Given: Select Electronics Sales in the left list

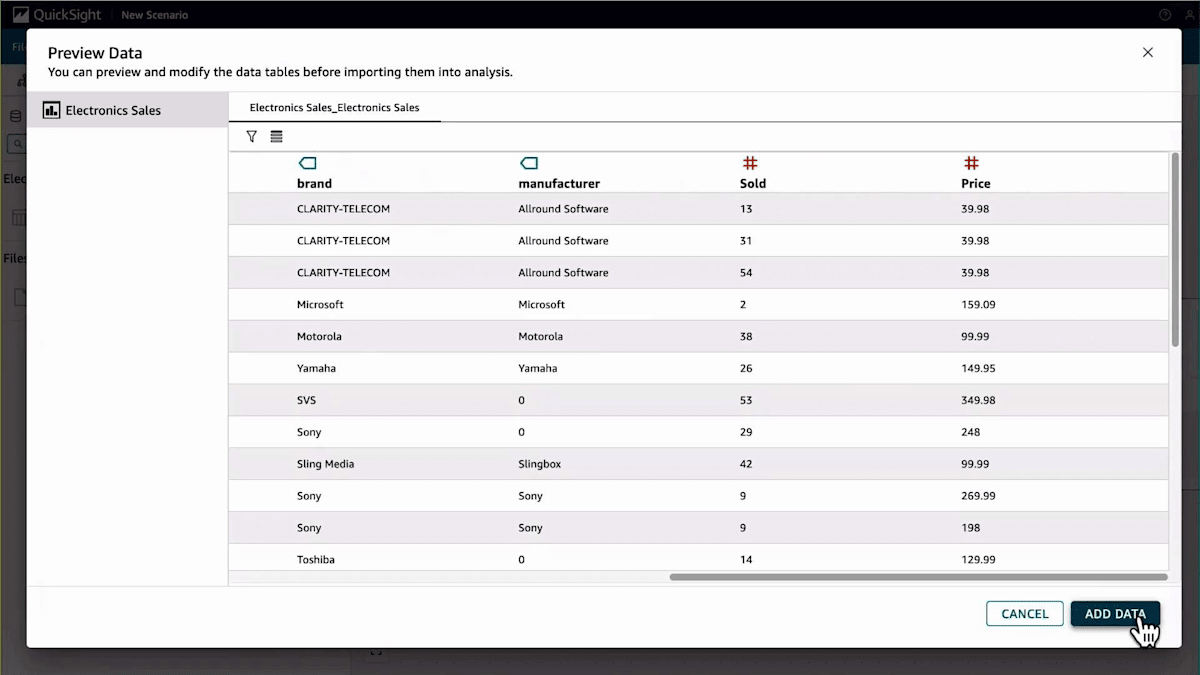Looking at the screenshot, I should [x=128, y=110].
